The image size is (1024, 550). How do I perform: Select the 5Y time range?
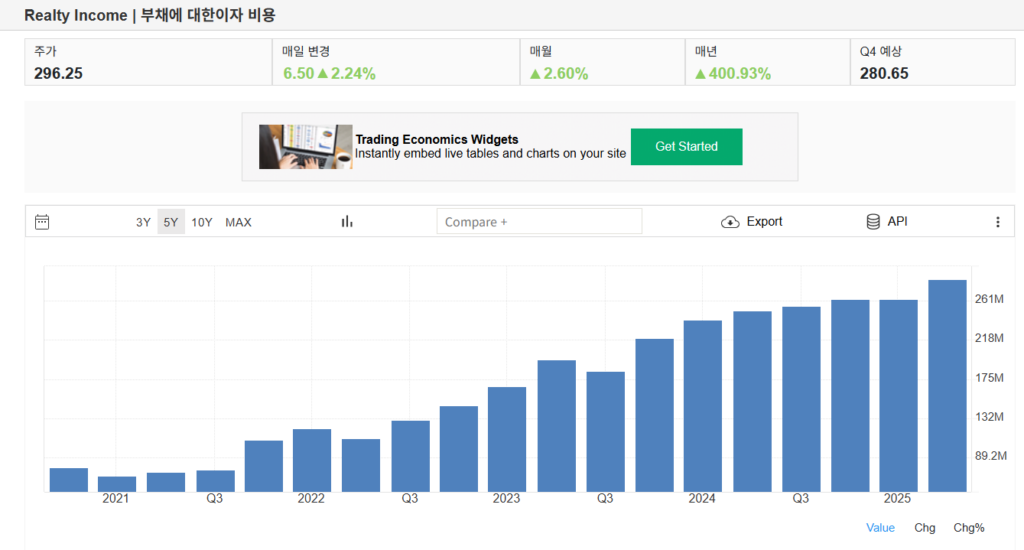click(x=171, y=222)
